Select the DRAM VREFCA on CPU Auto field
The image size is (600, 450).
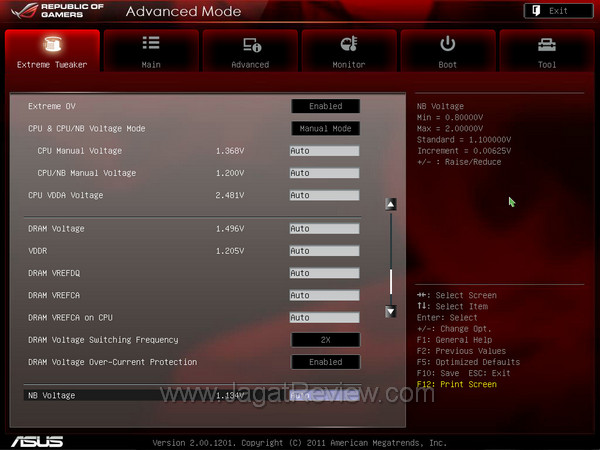click(x=324, y=317)
